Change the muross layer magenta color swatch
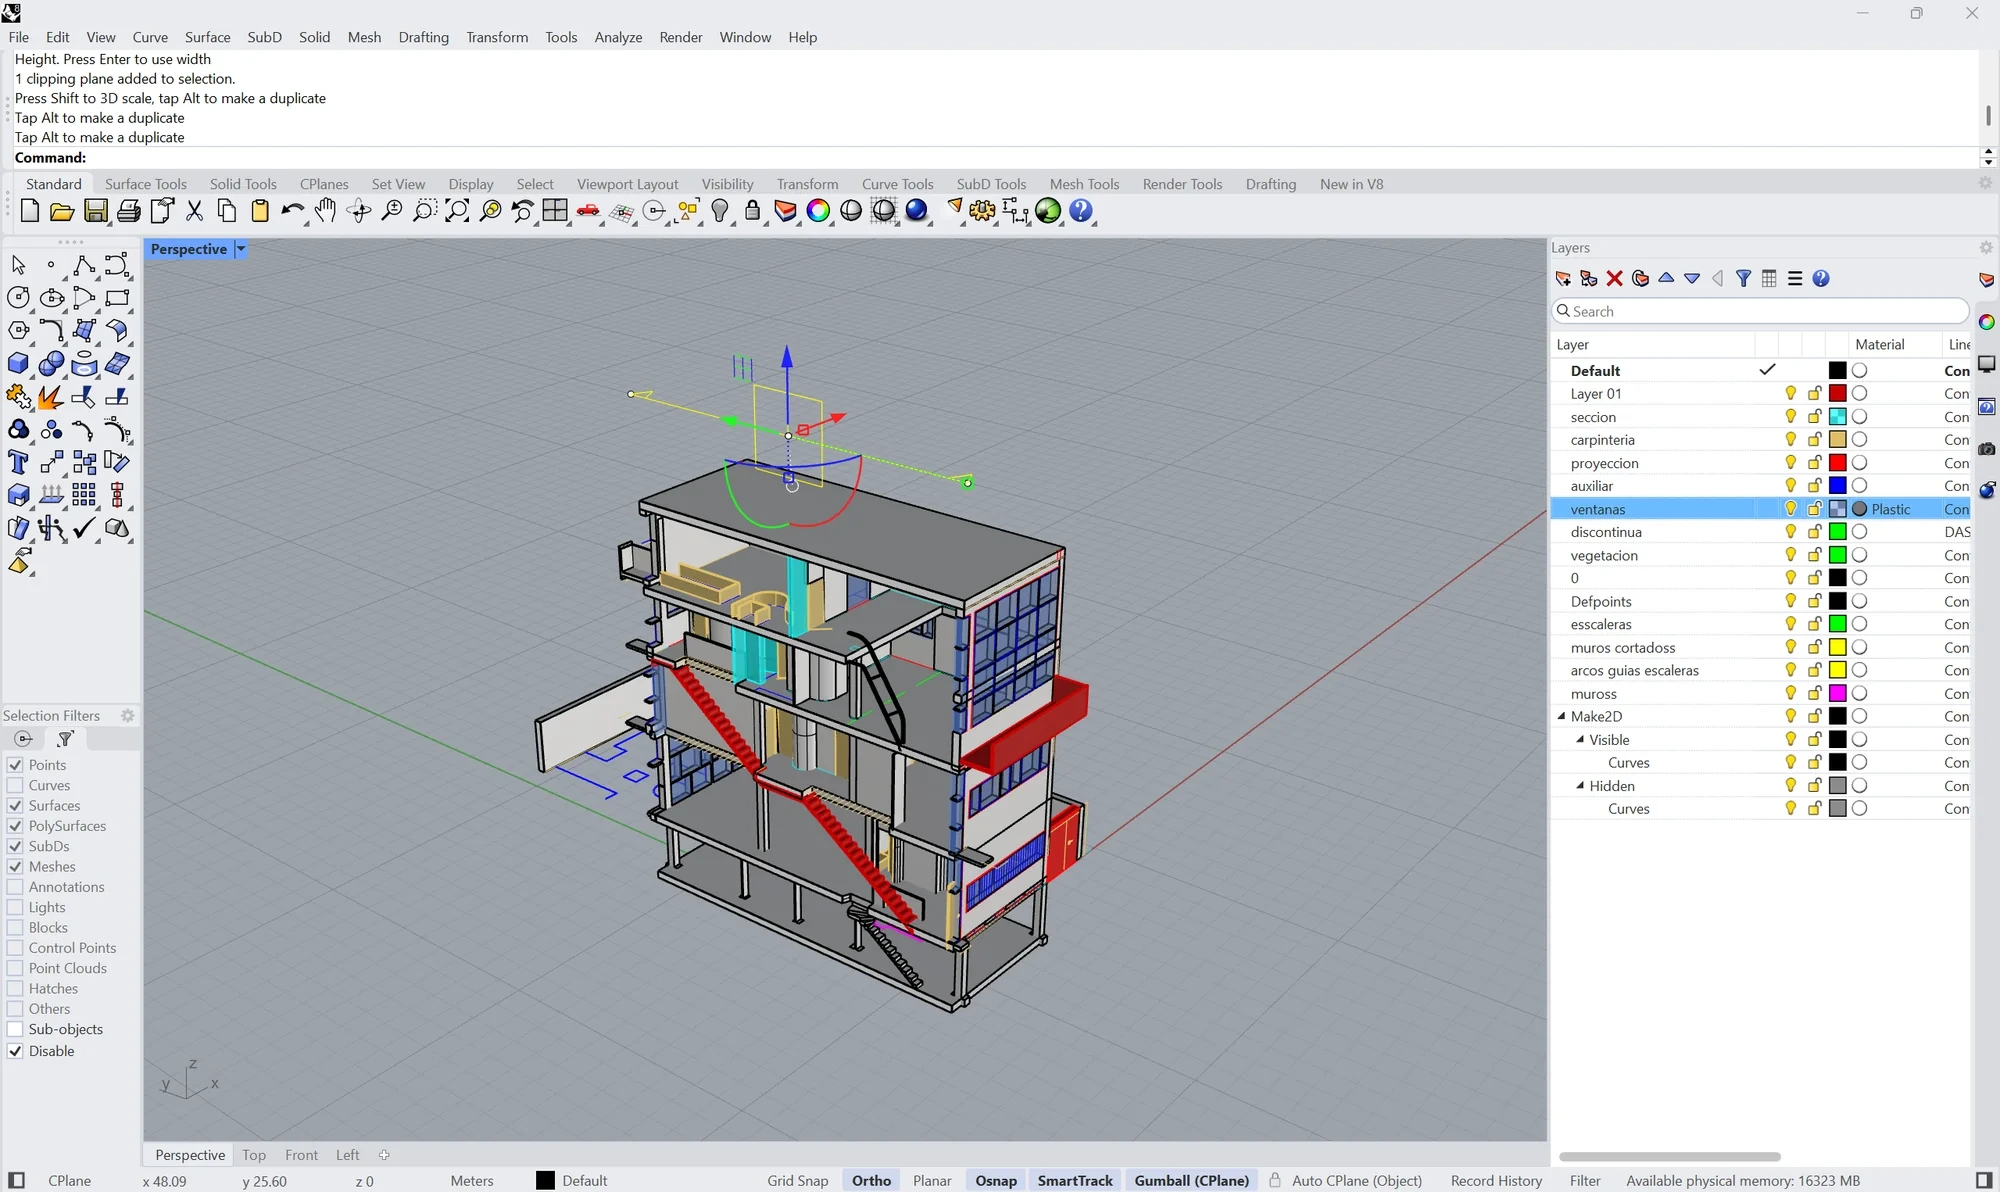 click(1837, 694)
